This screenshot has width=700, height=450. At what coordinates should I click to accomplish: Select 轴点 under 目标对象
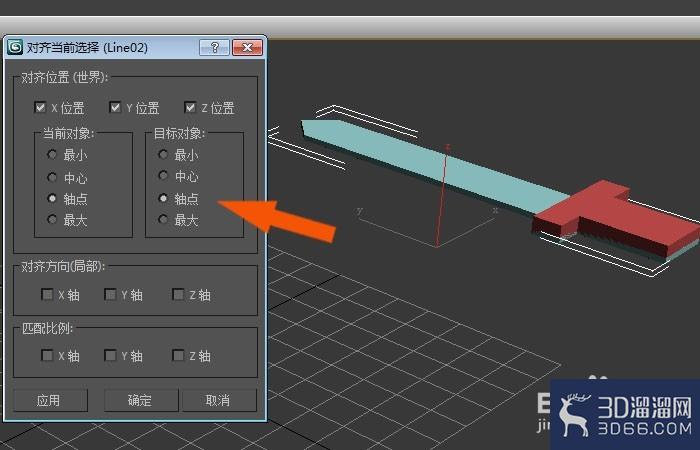(x=163, y=198)
